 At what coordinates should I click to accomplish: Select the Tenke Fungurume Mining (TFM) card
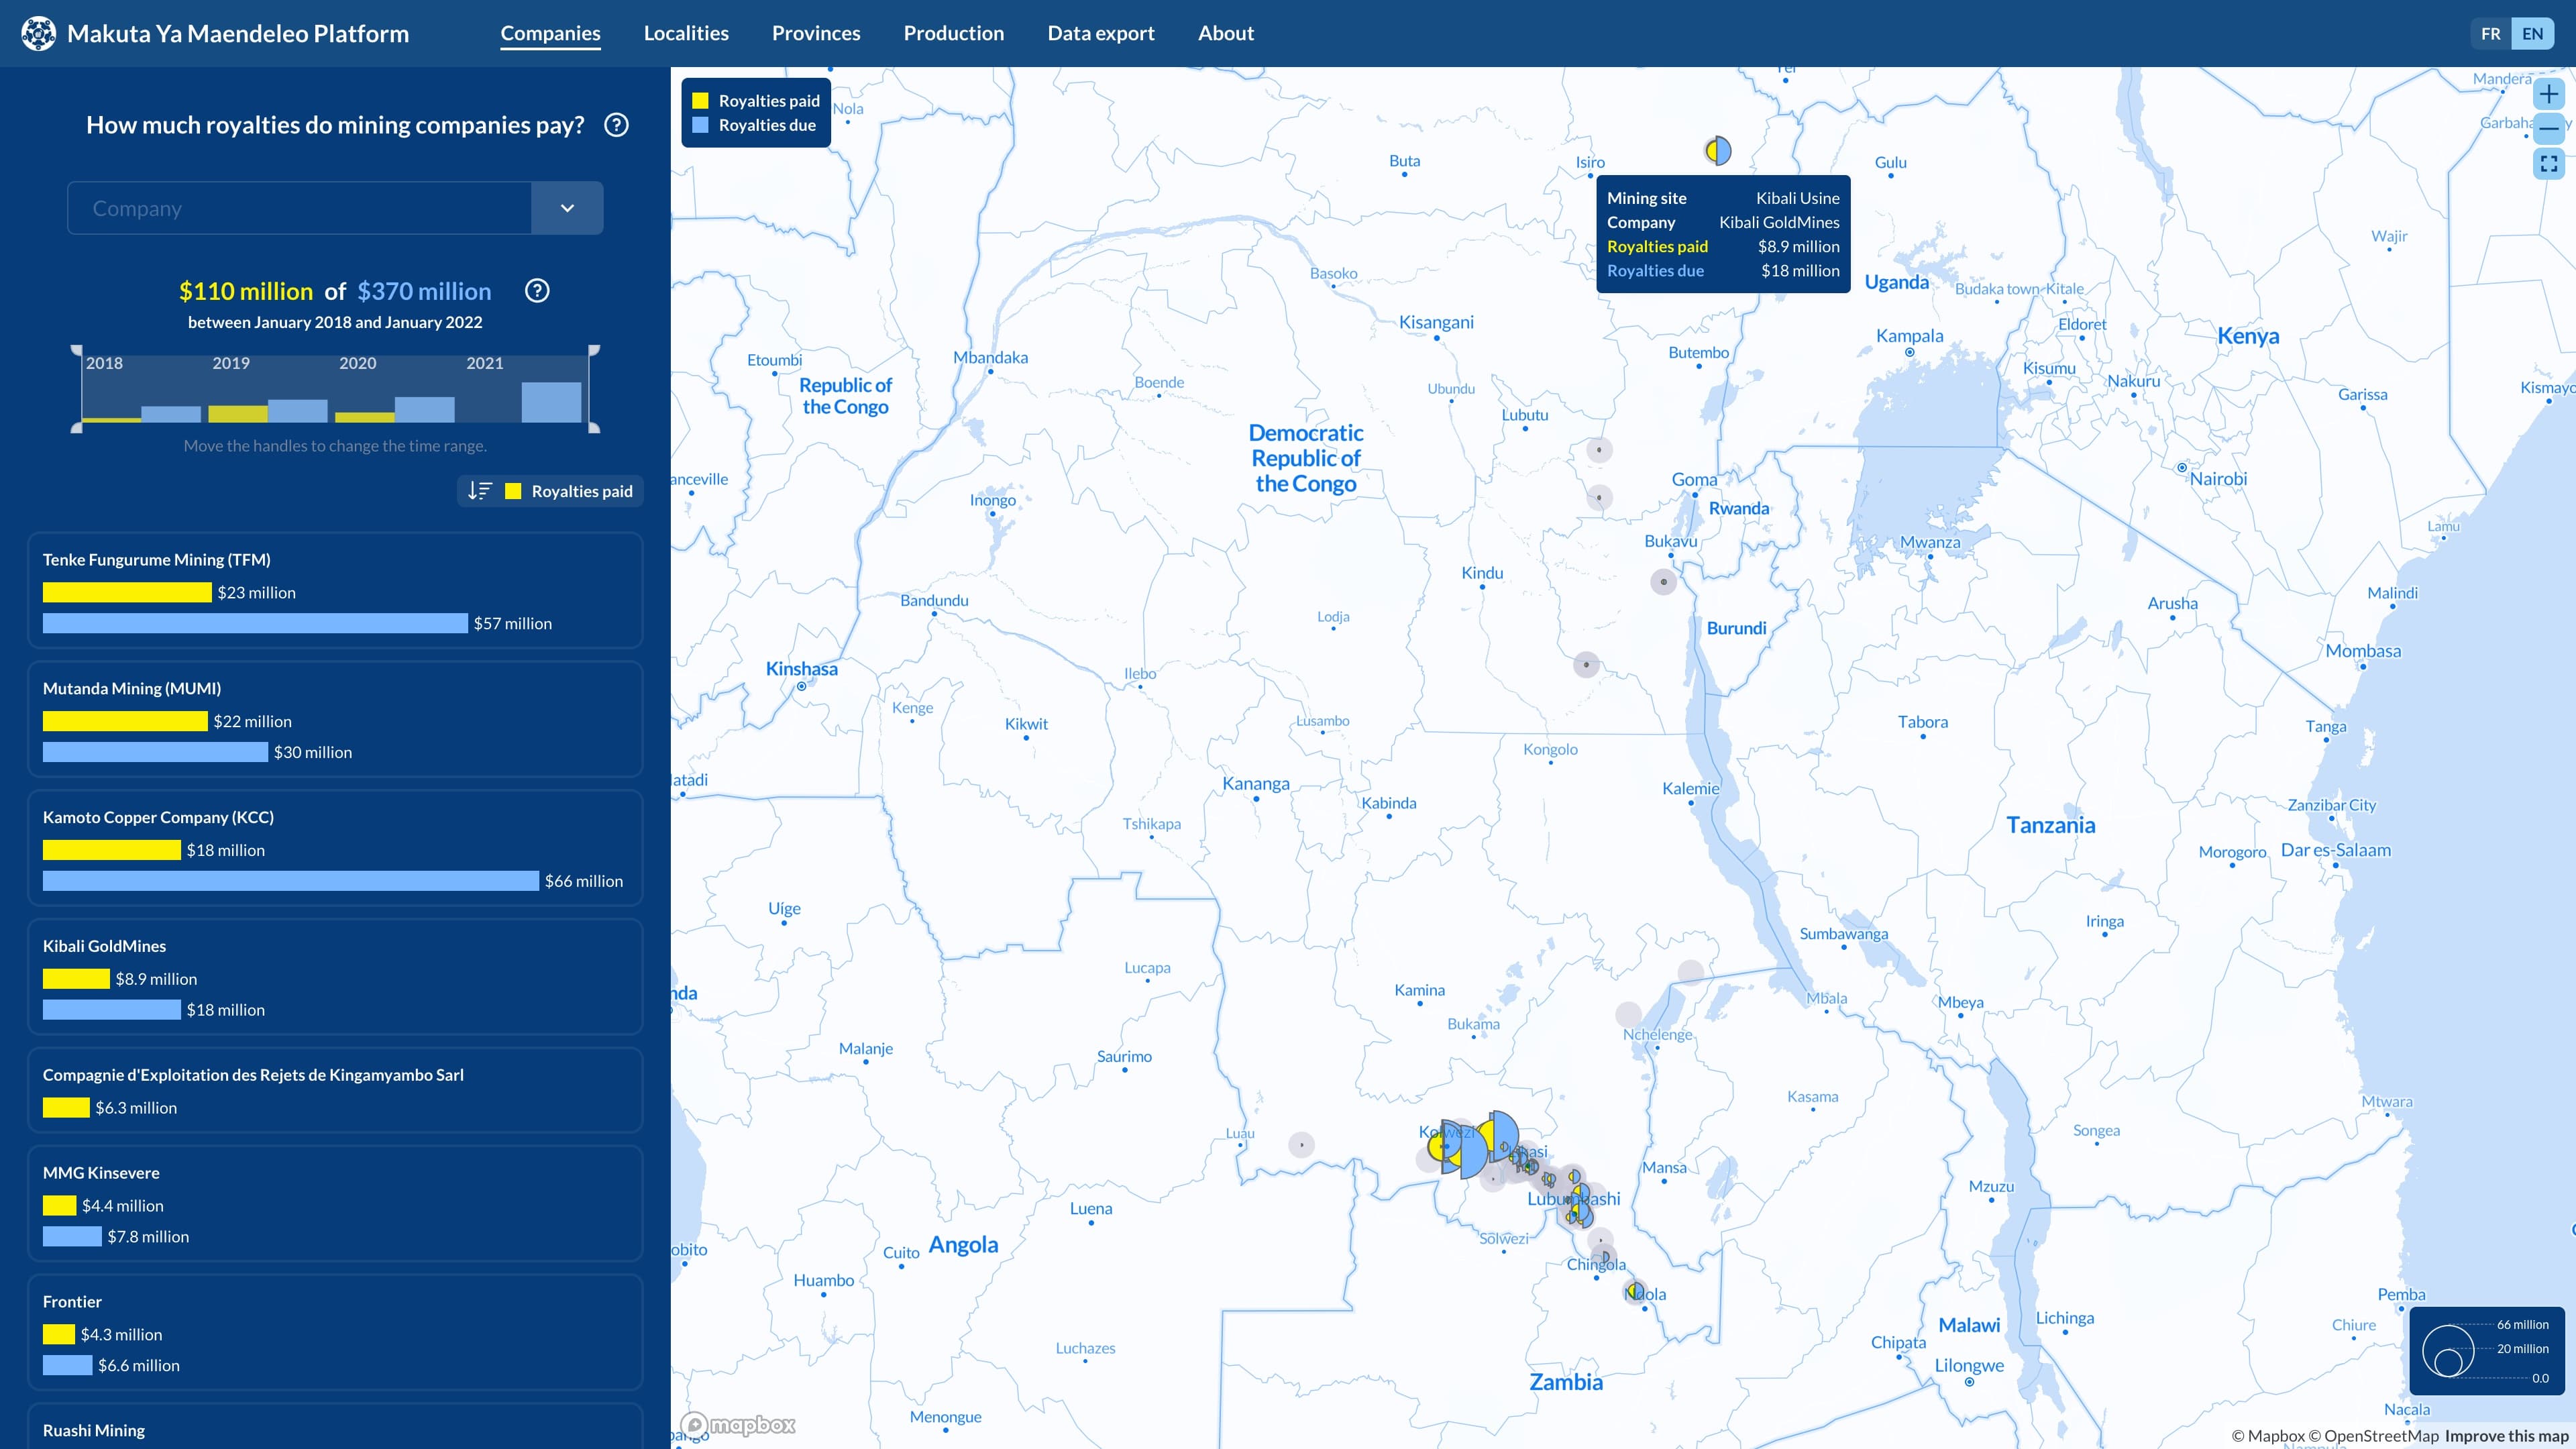pos(335,590)
